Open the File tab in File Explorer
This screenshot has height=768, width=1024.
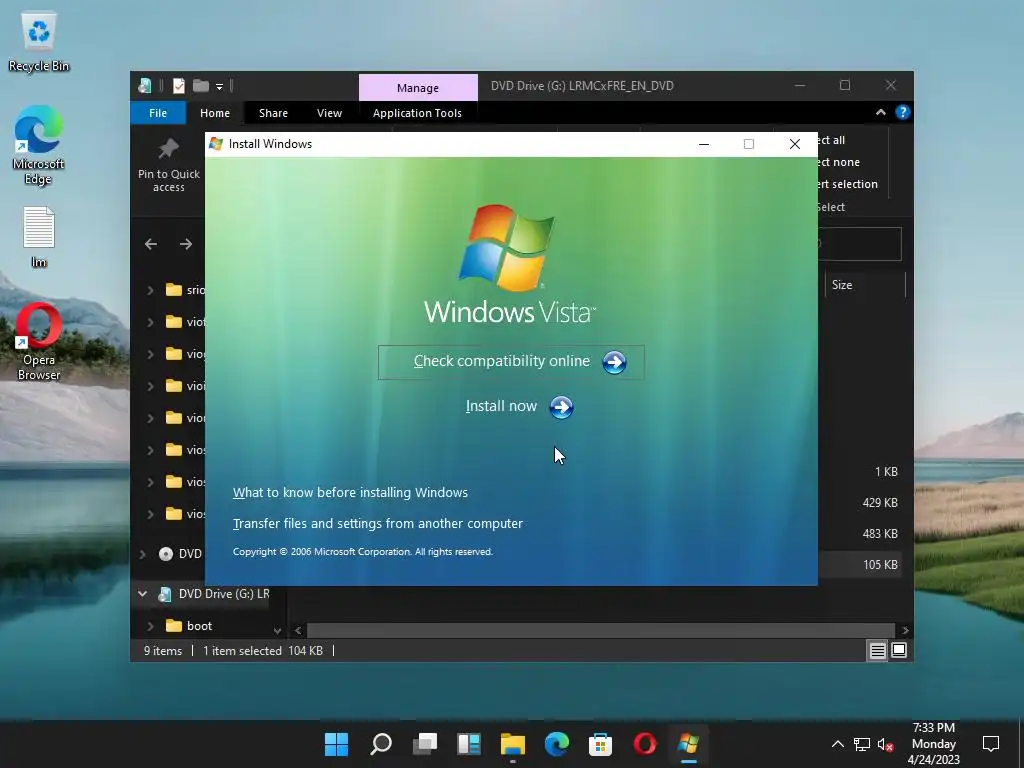[x=158, y=113]
